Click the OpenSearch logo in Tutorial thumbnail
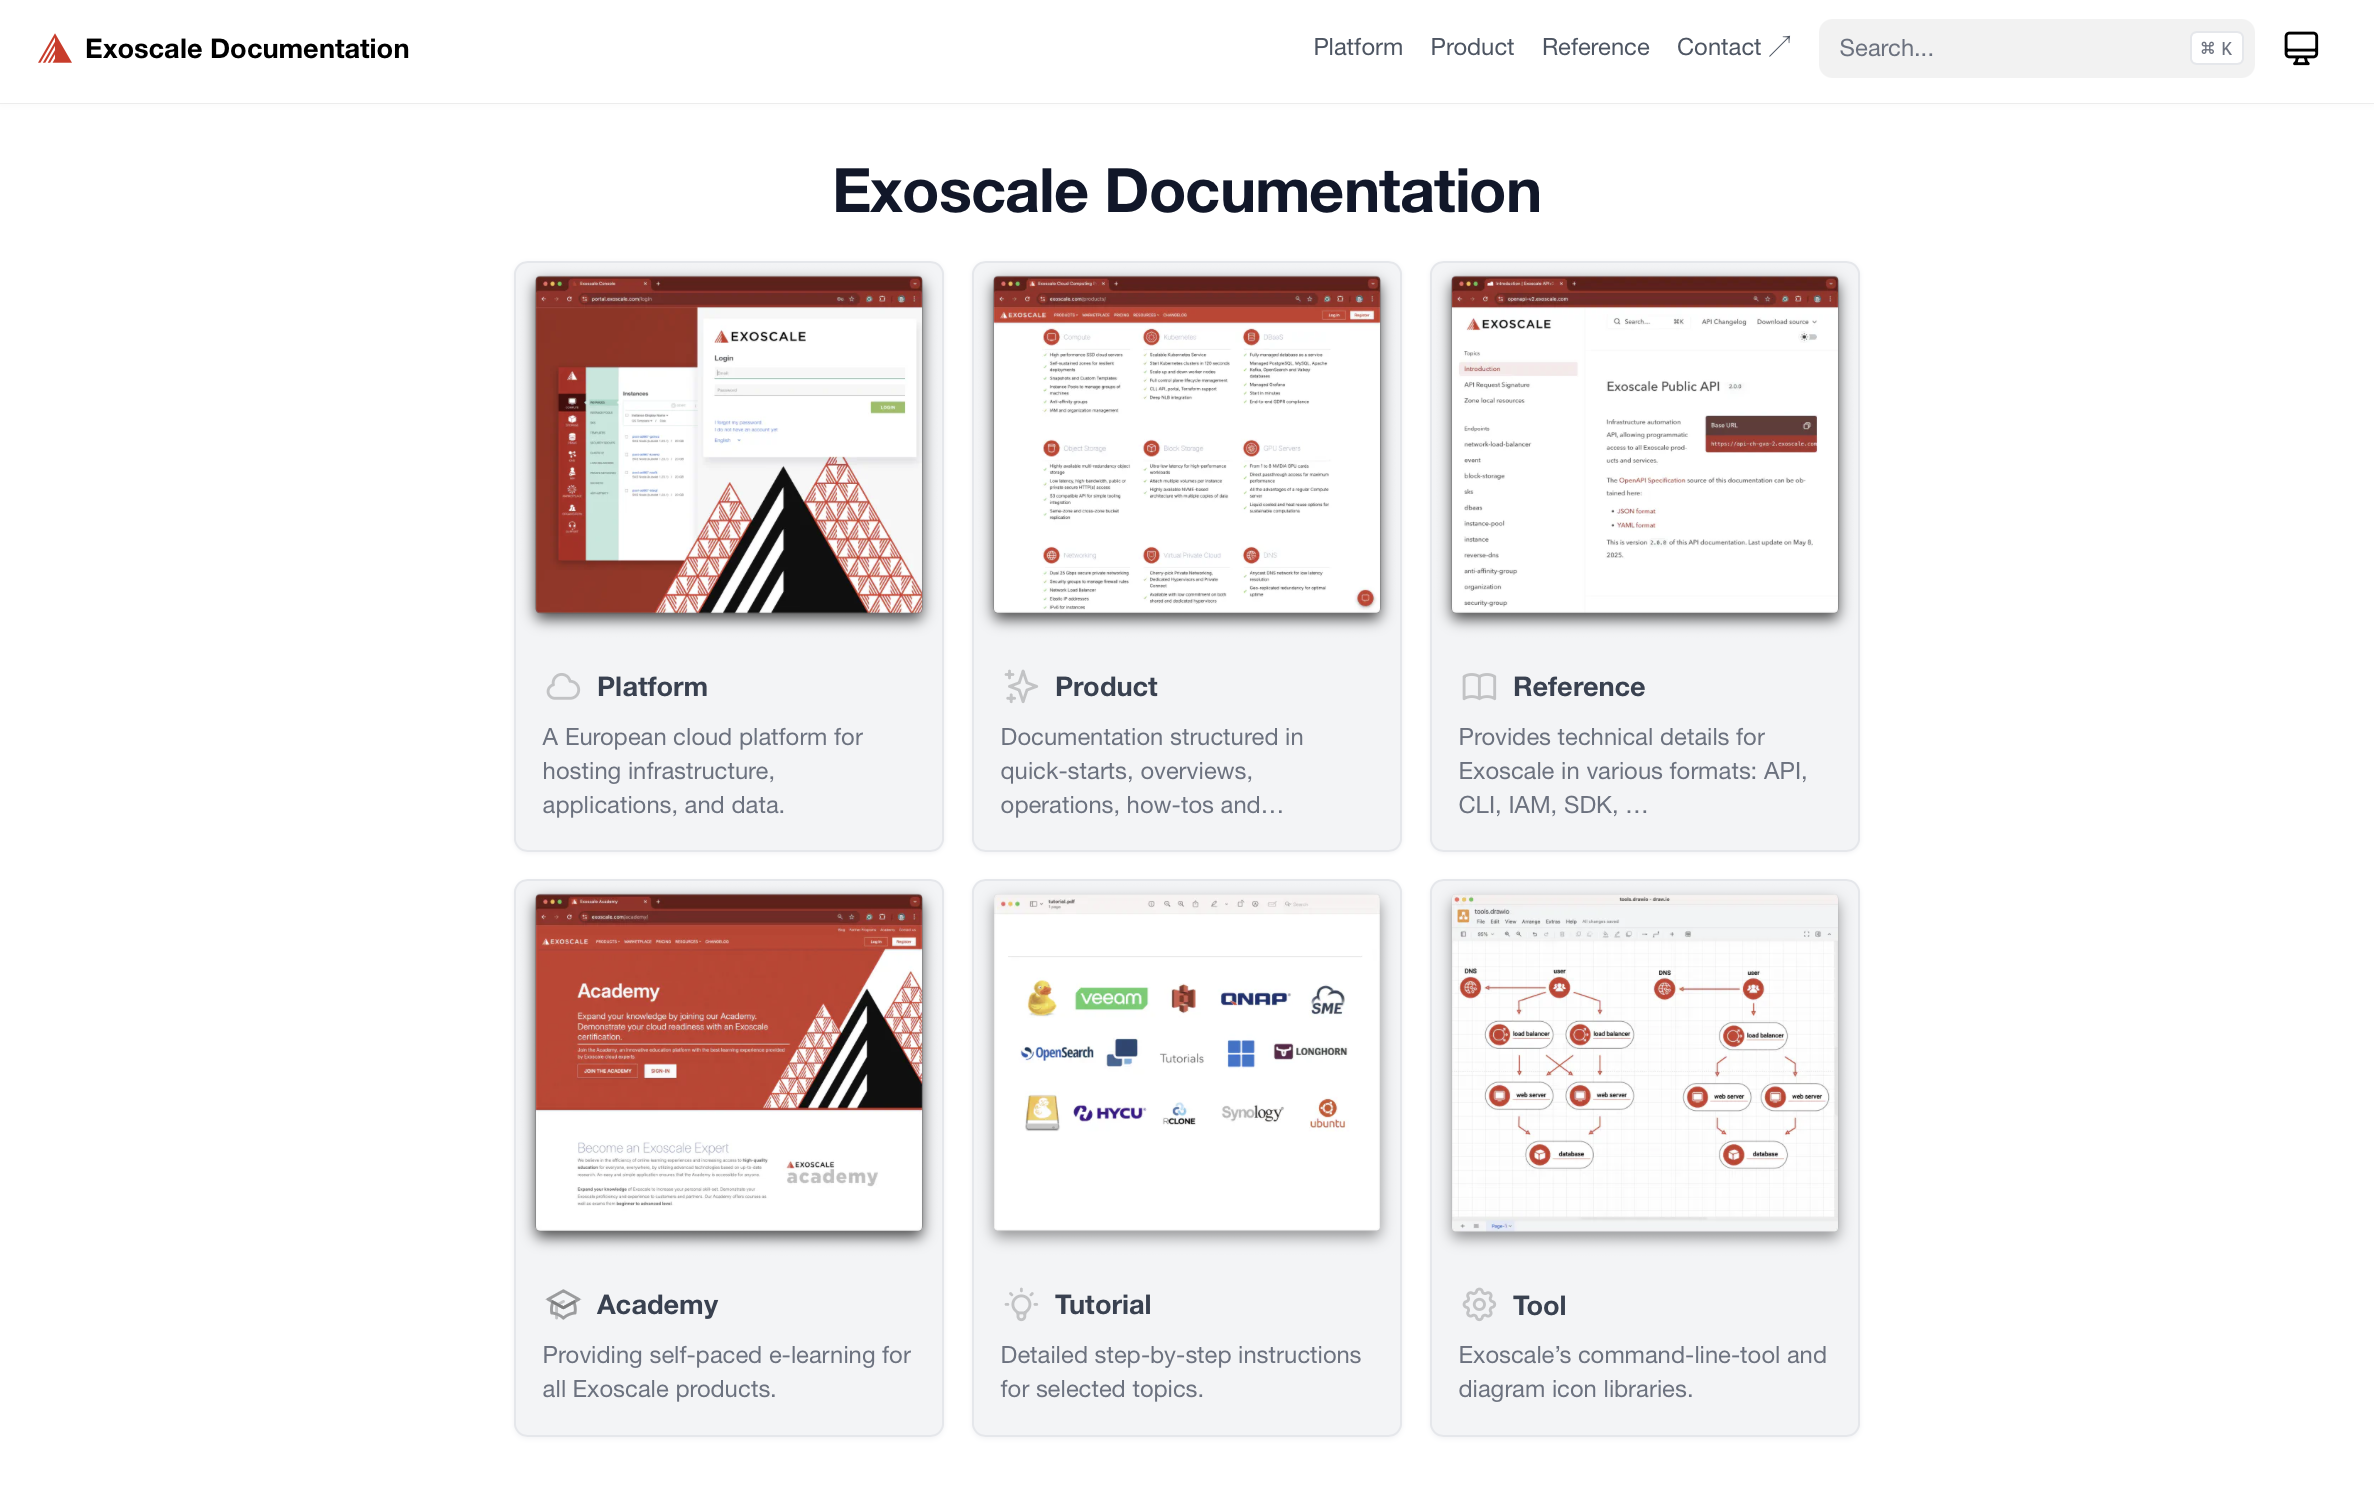 (1057, 1052)
